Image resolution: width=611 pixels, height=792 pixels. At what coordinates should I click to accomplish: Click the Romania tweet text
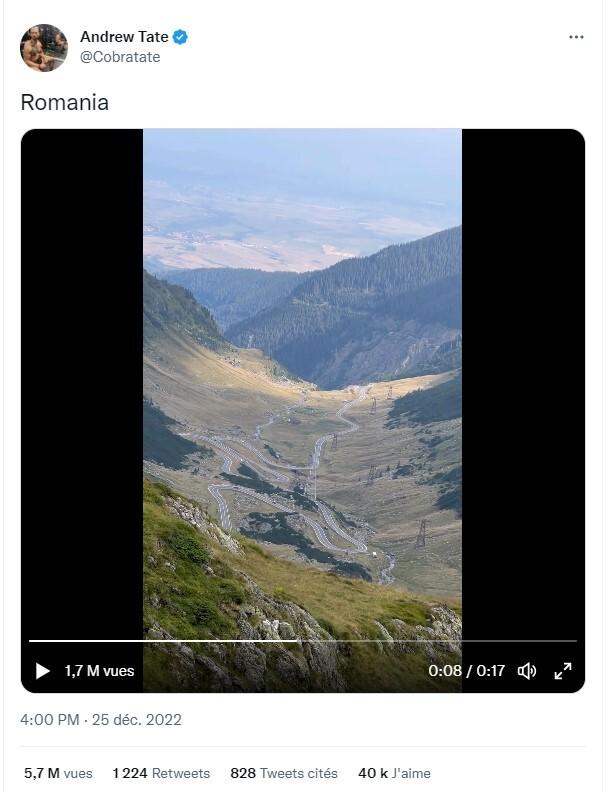click(65, 103)
